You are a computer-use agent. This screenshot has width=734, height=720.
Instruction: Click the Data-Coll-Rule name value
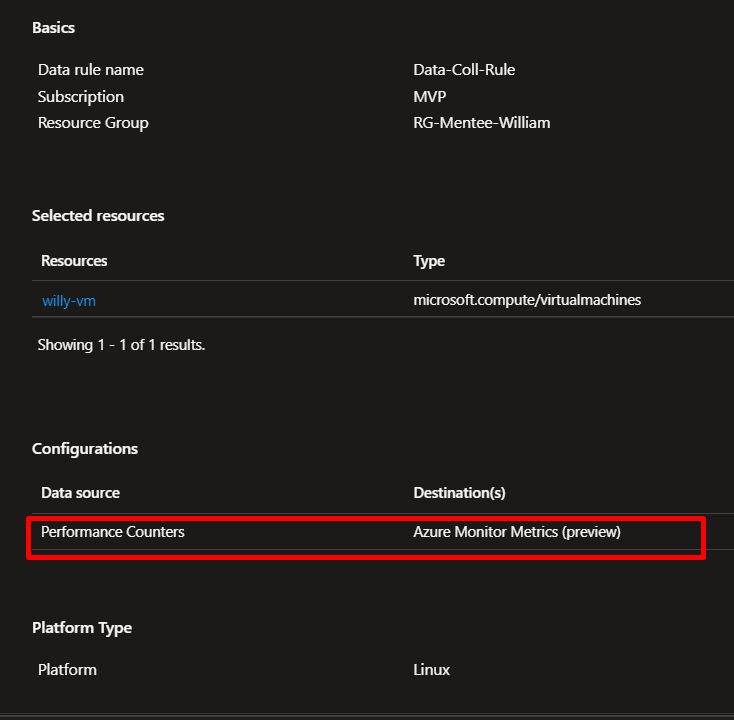point(464,70)
